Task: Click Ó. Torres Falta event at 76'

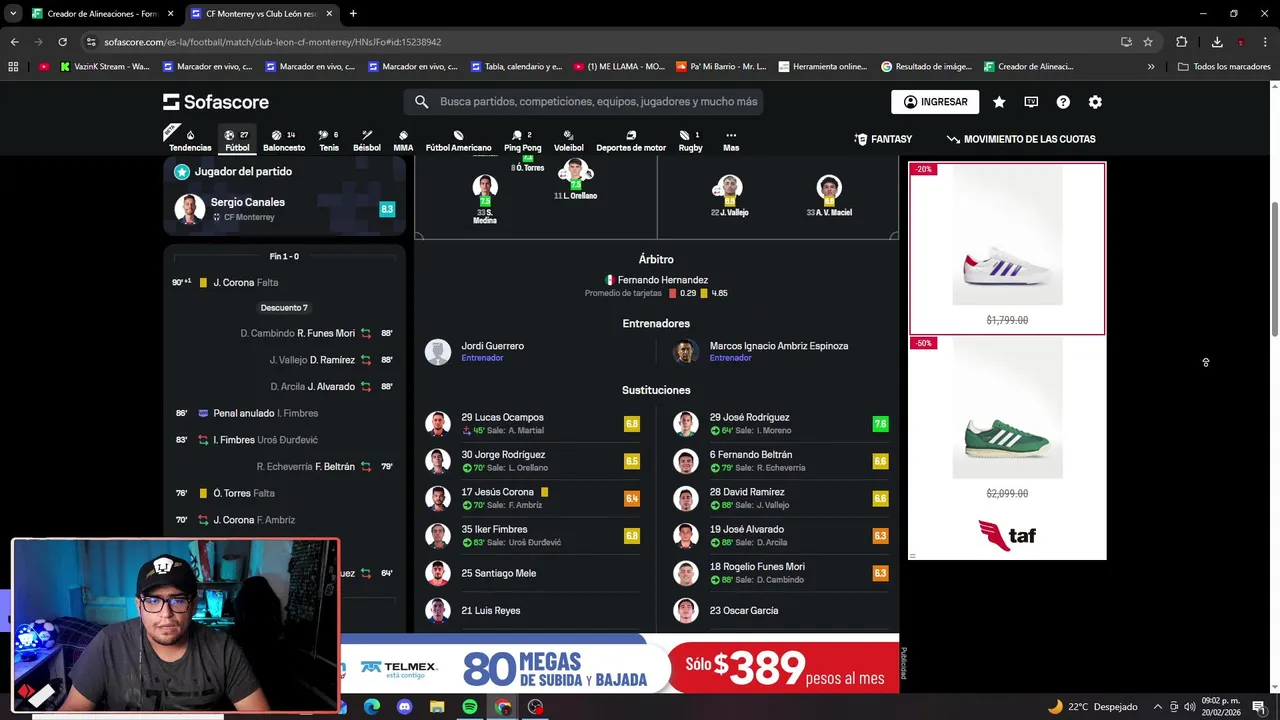Action: pos(284,493)
